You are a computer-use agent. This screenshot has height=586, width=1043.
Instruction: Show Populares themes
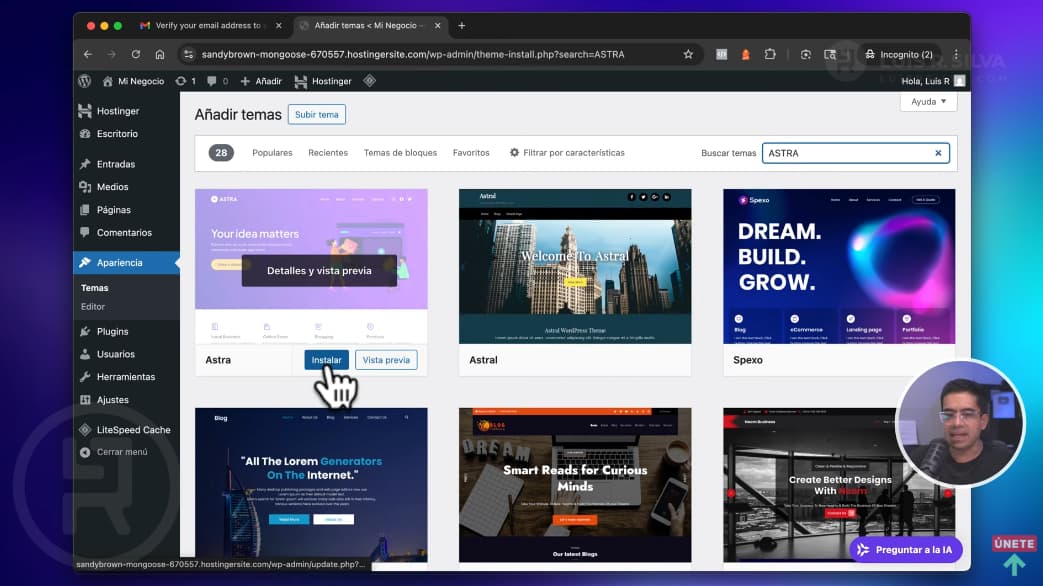click(272, 153)
